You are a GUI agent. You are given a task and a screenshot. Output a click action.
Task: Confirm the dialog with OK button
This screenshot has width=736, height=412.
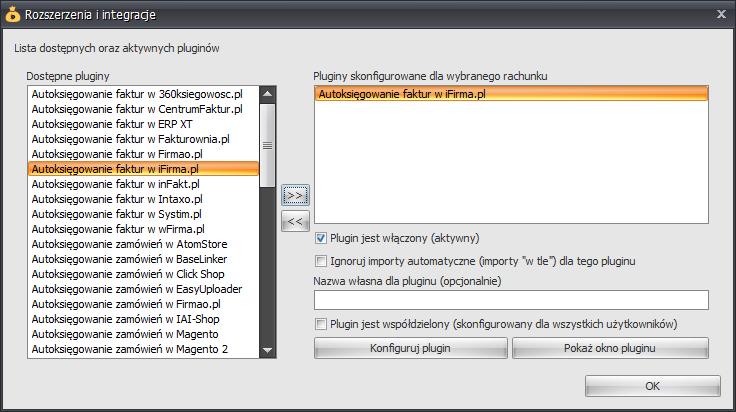tap(652, 386)
